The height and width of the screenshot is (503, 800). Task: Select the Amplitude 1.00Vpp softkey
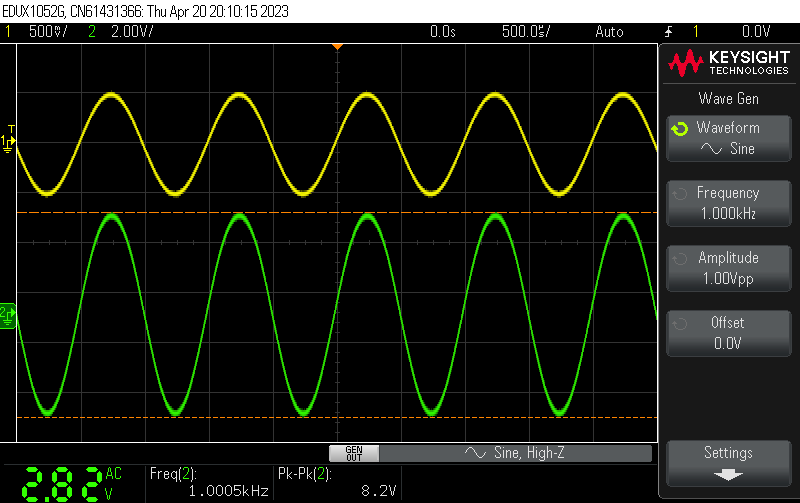pyautogui.click(x=729, y=268)
